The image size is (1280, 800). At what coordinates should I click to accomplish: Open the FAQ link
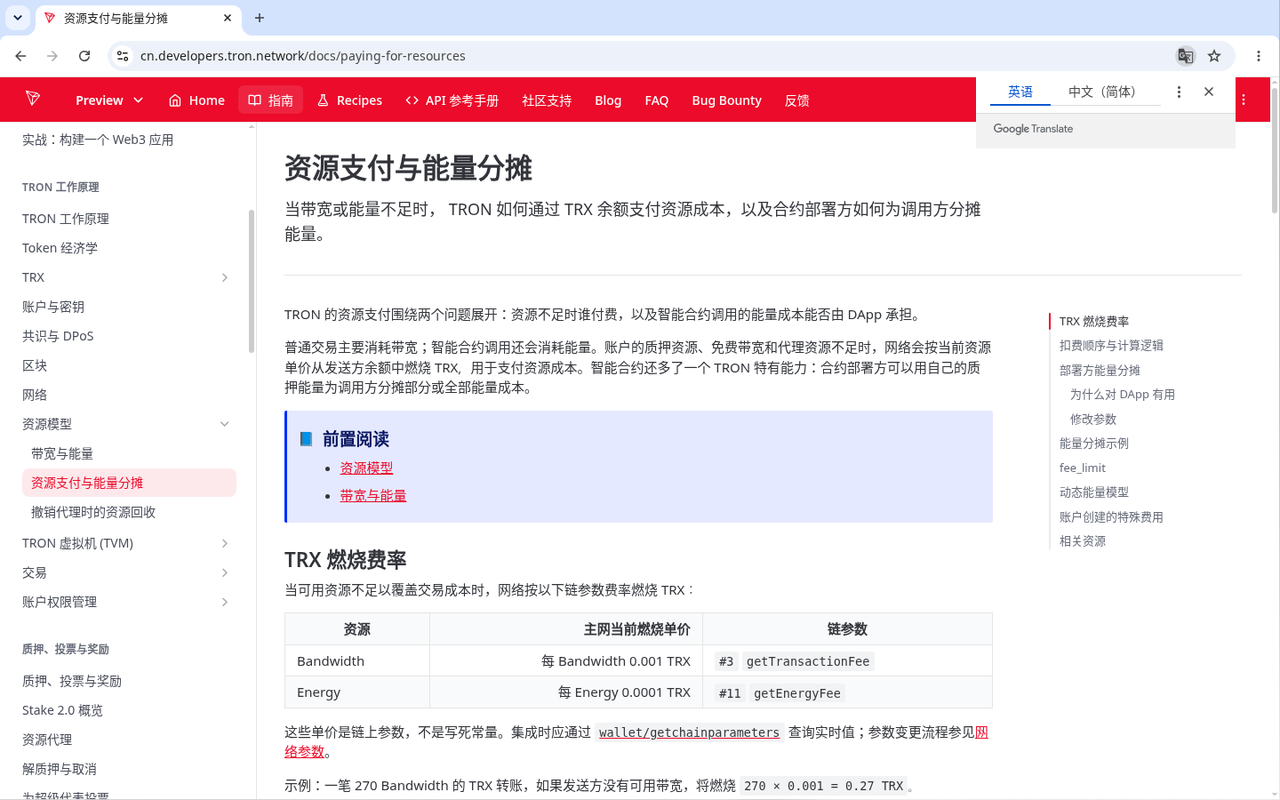coord(657,100)
